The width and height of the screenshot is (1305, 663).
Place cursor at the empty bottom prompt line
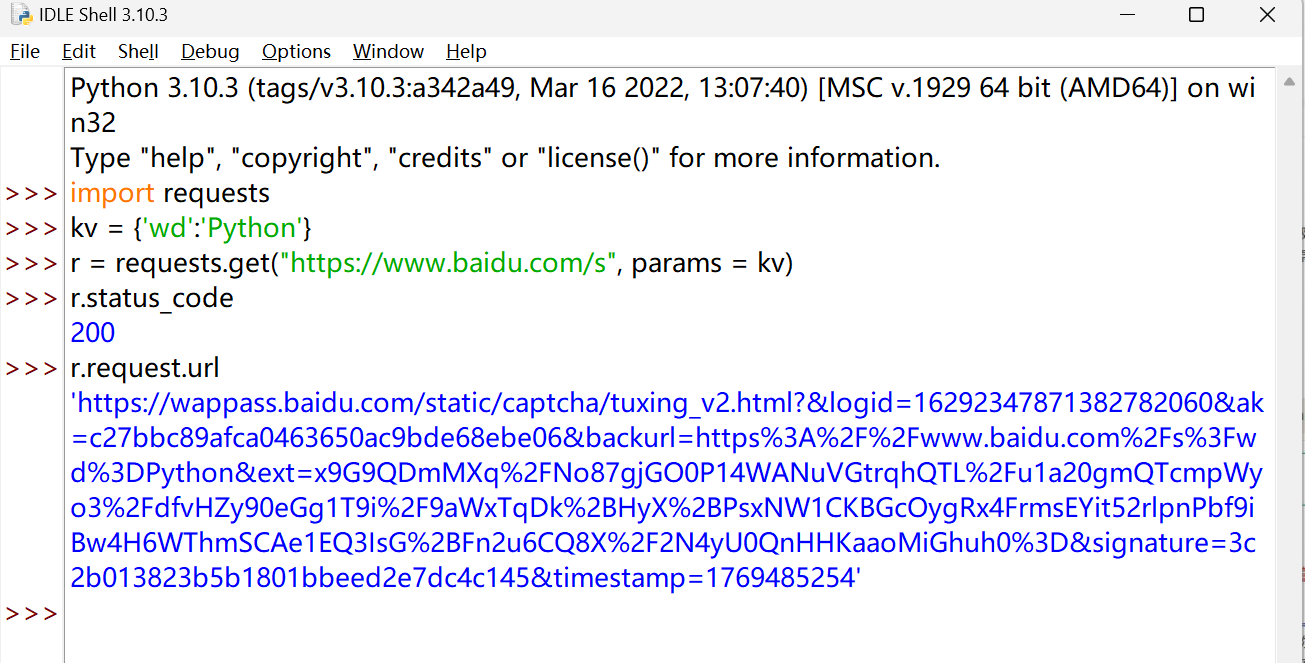point(670,613)
